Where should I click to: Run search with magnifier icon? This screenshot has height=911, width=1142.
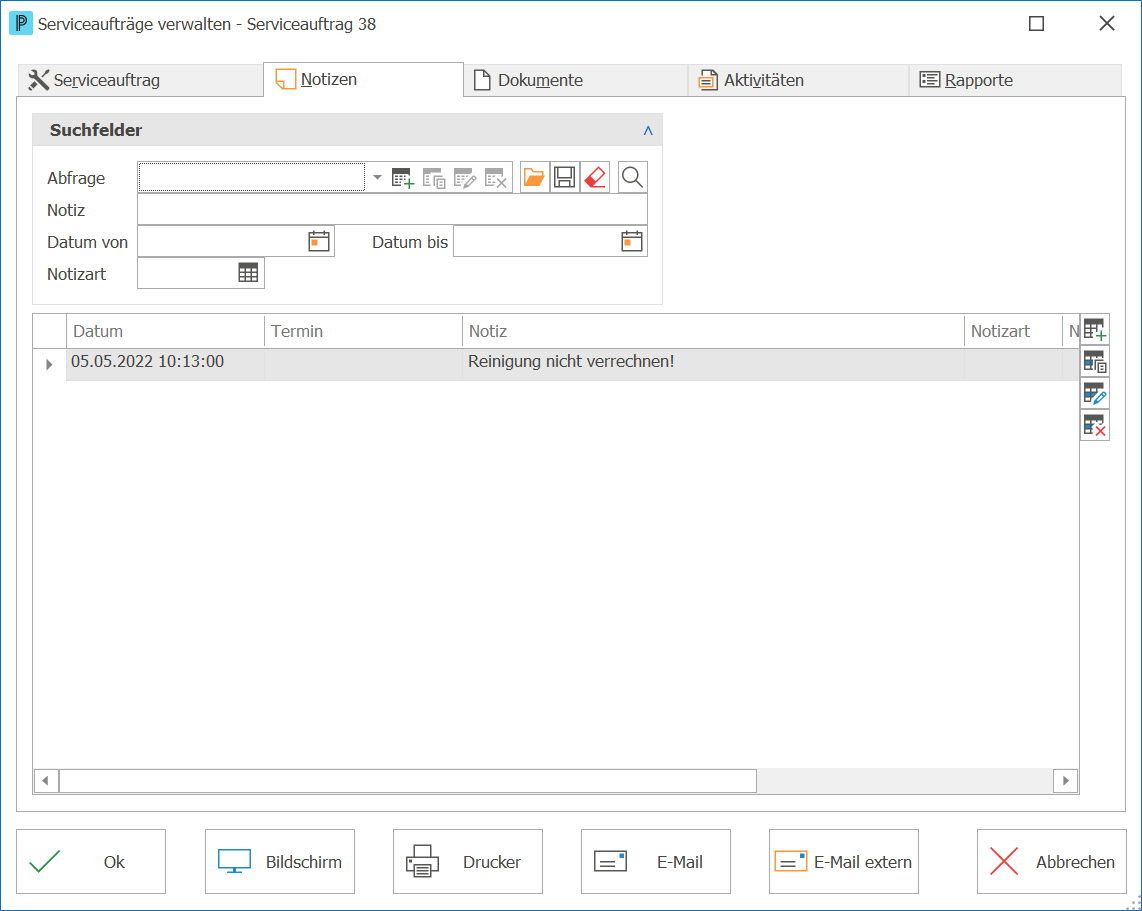tap(632, 177)
